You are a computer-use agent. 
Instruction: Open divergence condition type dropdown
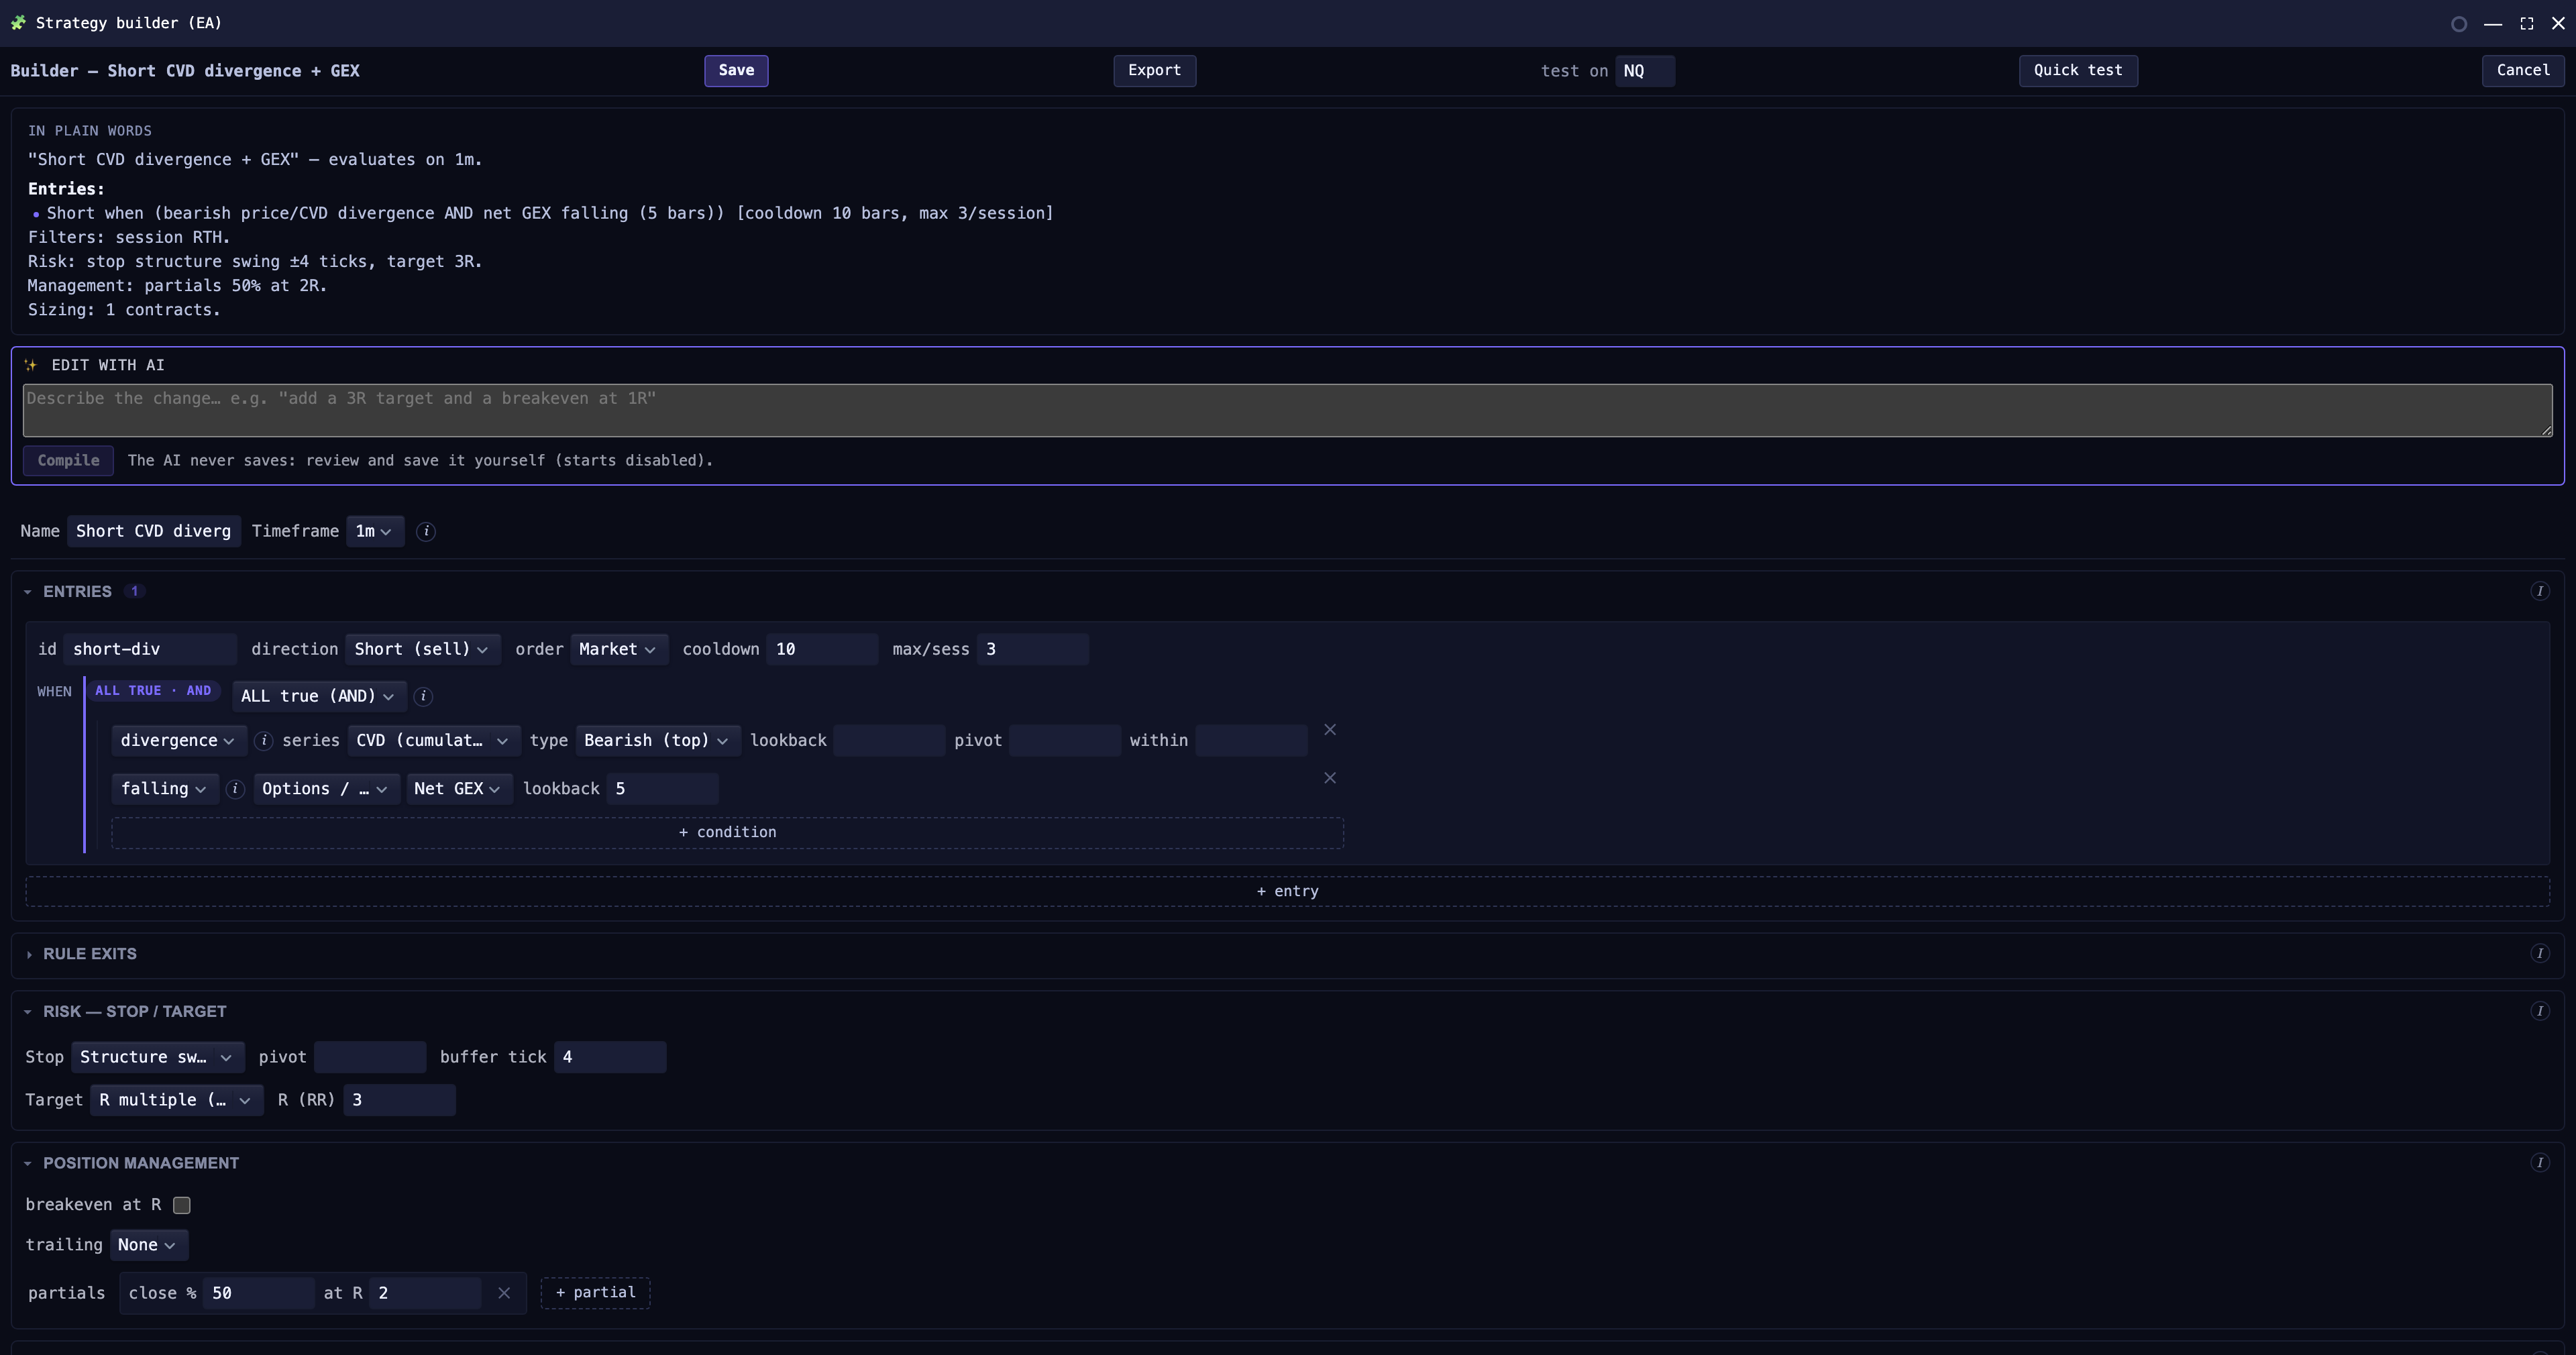point(179,741)
